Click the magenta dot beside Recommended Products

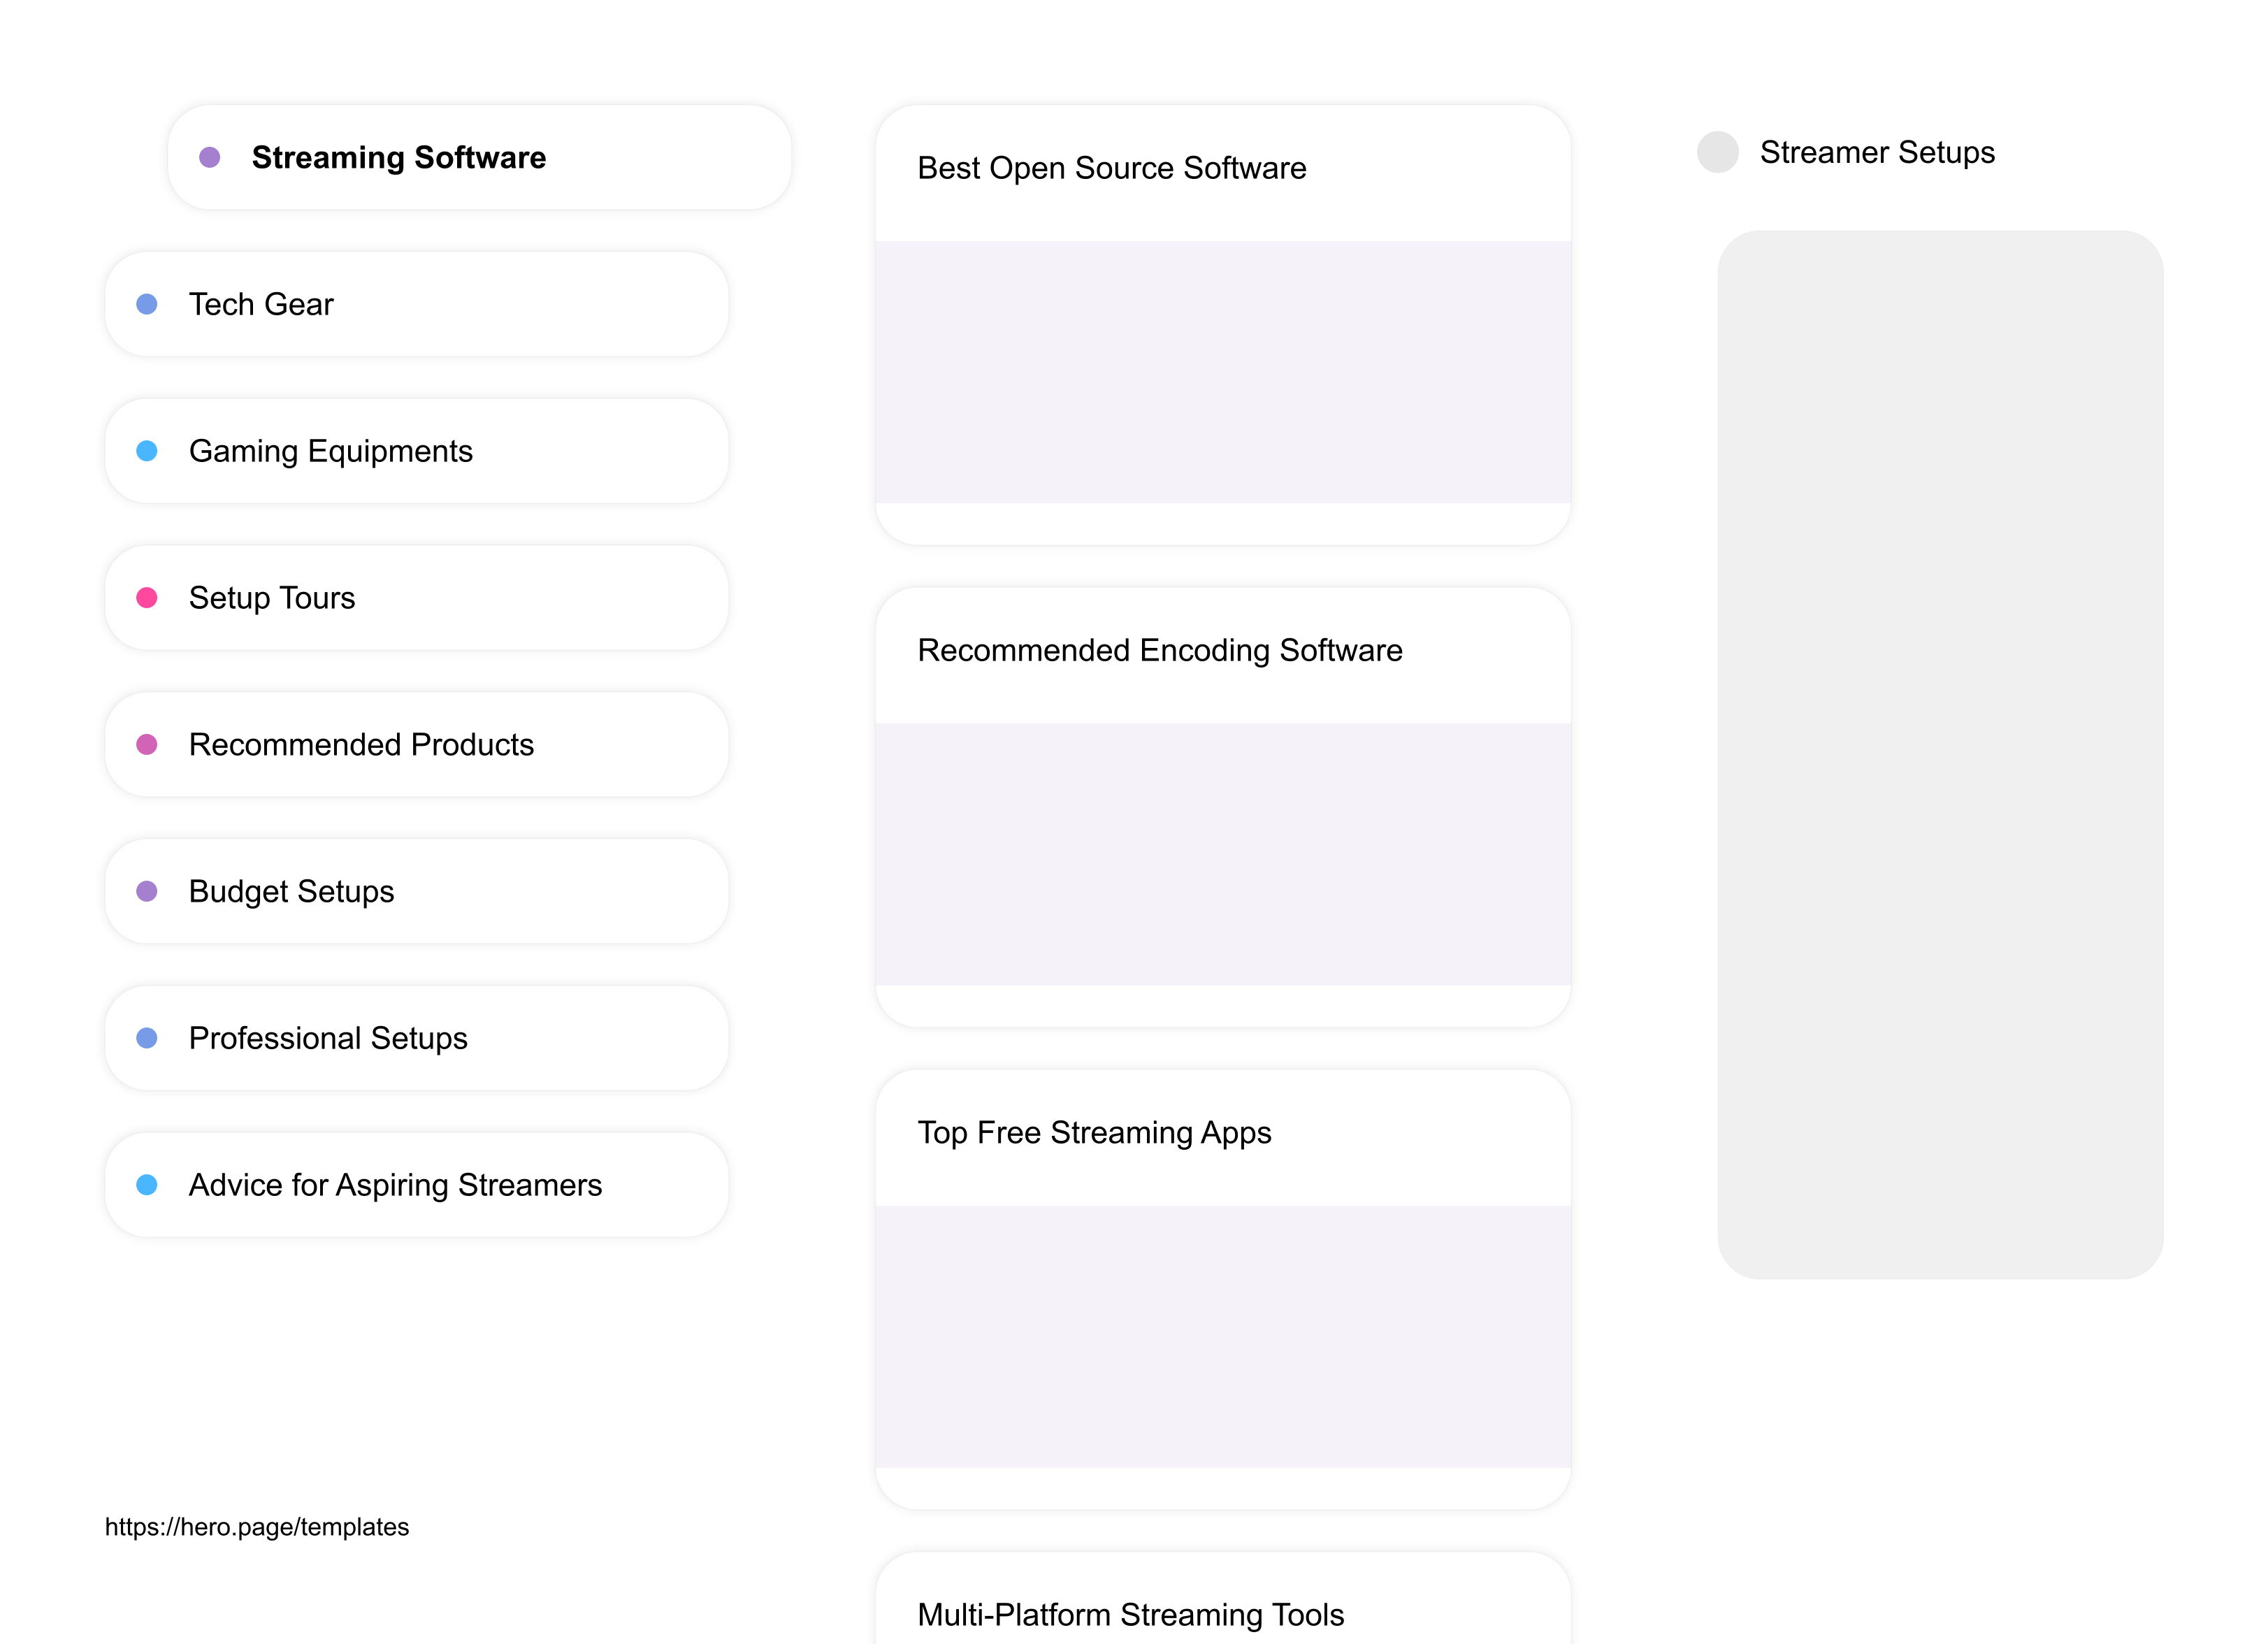pyautogui.click(x=148, y=744)
